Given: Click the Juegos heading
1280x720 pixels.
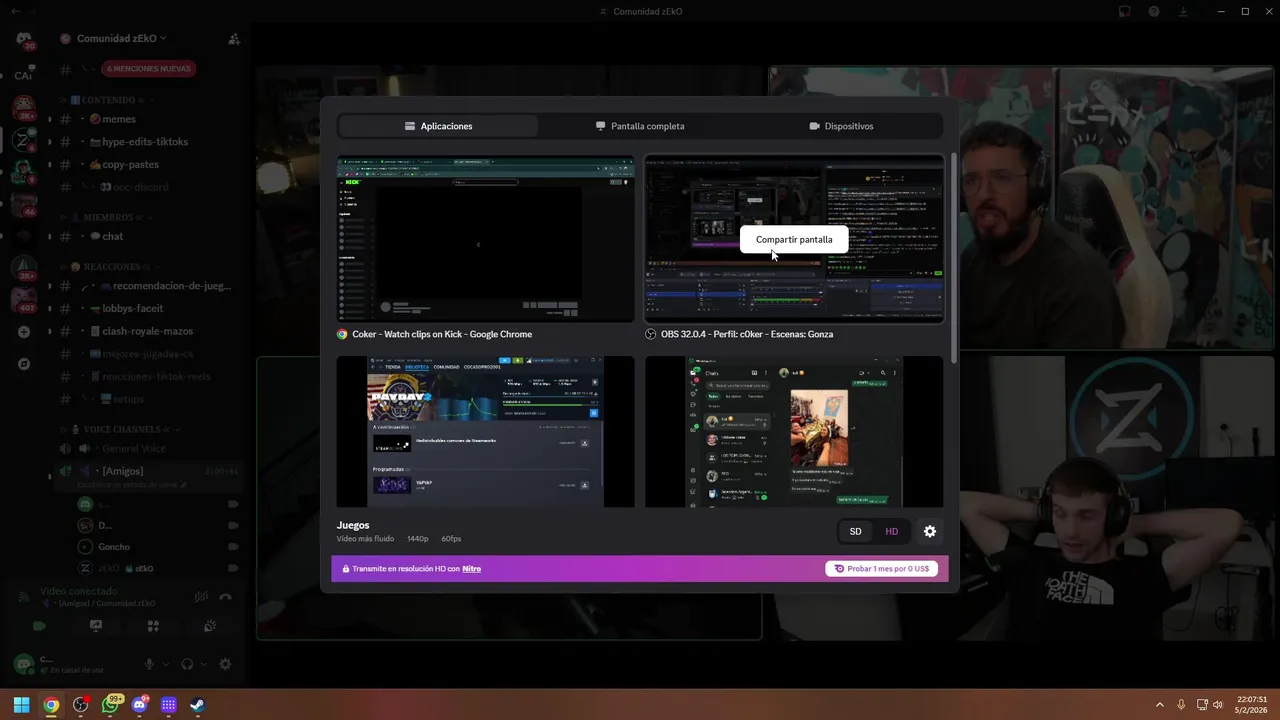Looking at the screenshot, I should [353, 525].
